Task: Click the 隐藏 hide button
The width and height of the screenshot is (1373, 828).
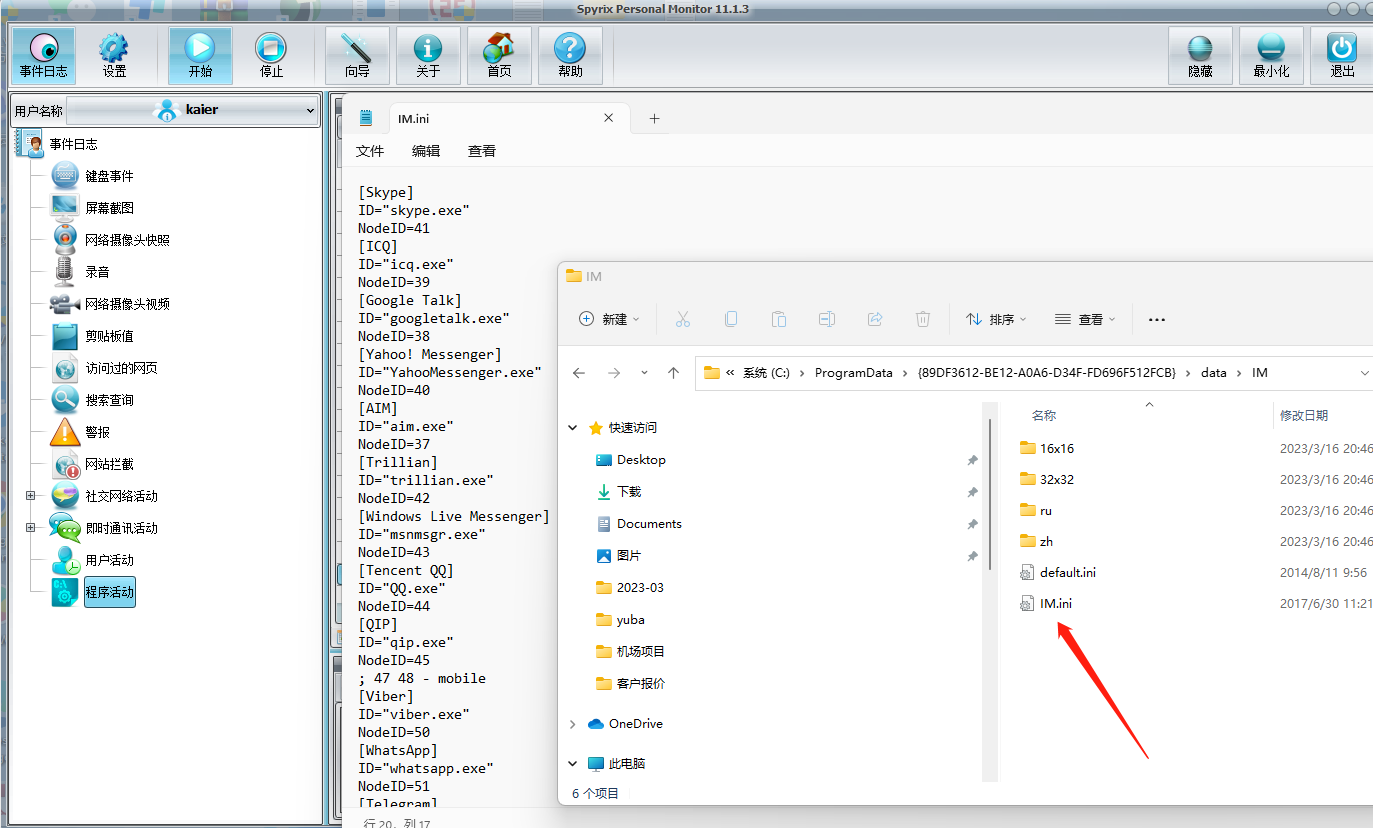Action: pos(1200,55)
